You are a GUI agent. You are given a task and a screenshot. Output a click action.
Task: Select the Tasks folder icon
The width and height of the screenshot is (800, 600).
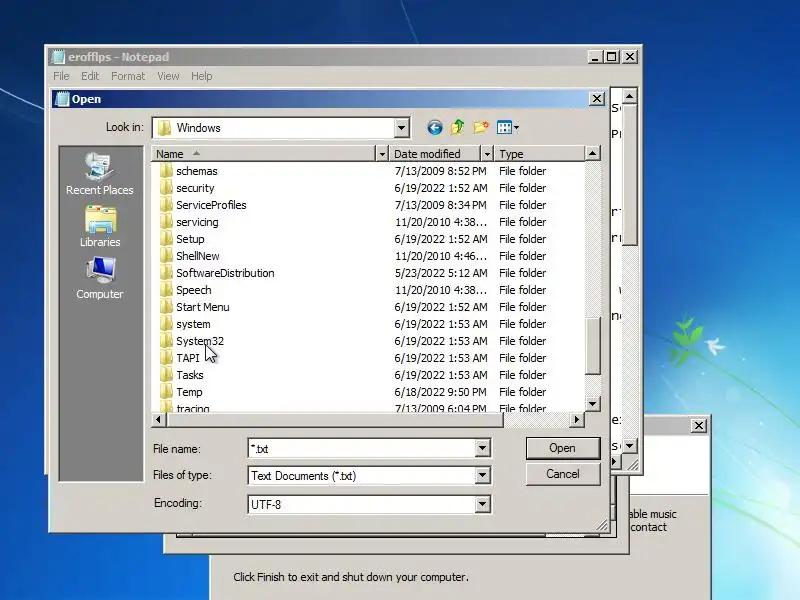tap(166, 375)
